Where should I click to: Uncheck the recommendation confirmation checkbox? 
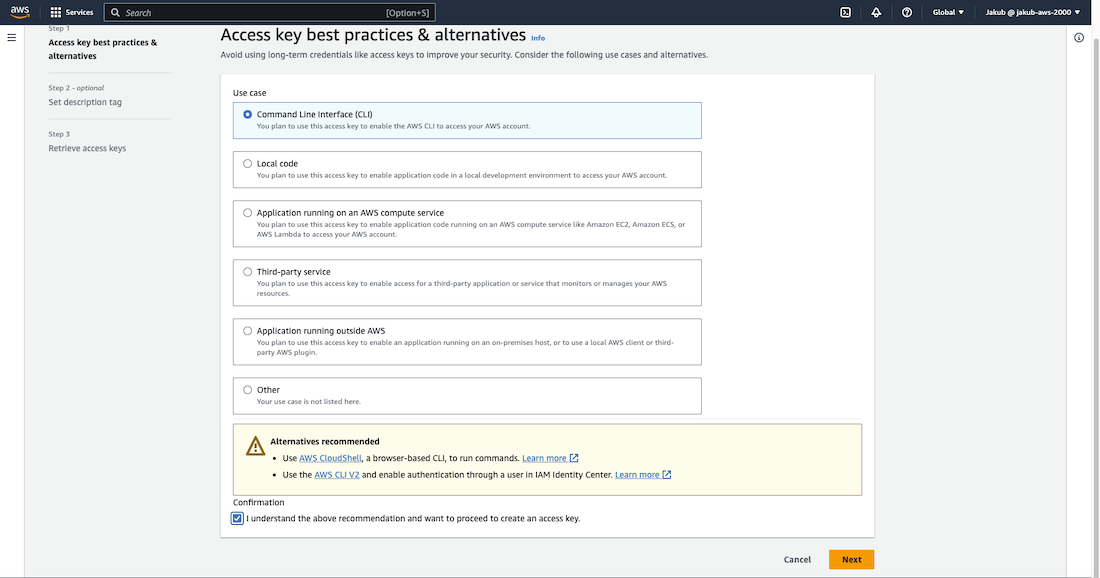coord(237,518)
